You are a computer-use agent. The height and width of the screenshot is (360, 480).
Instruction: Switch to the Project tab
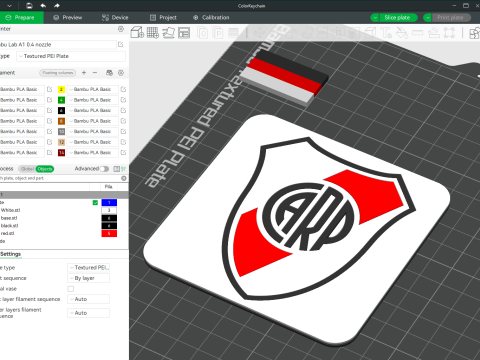163,18
